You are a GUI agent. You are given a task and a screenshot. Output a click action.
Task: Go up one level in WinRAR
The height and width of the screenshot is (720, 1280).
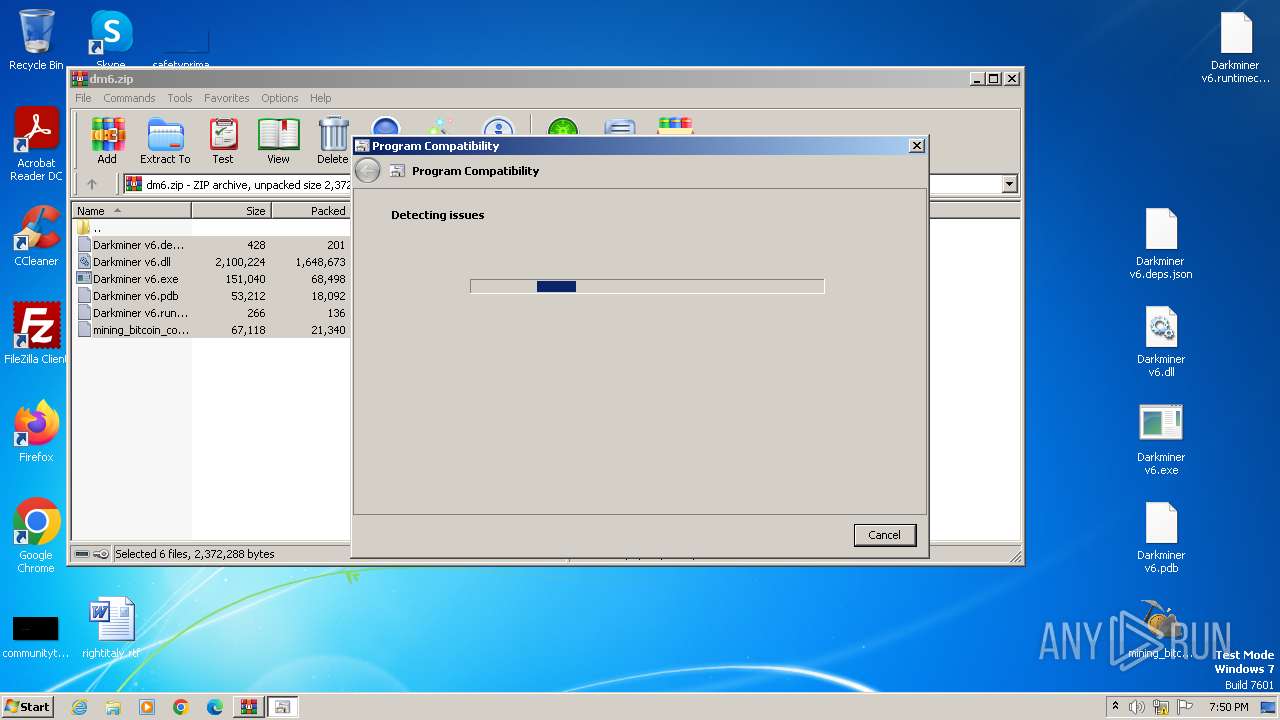(92, 184)
